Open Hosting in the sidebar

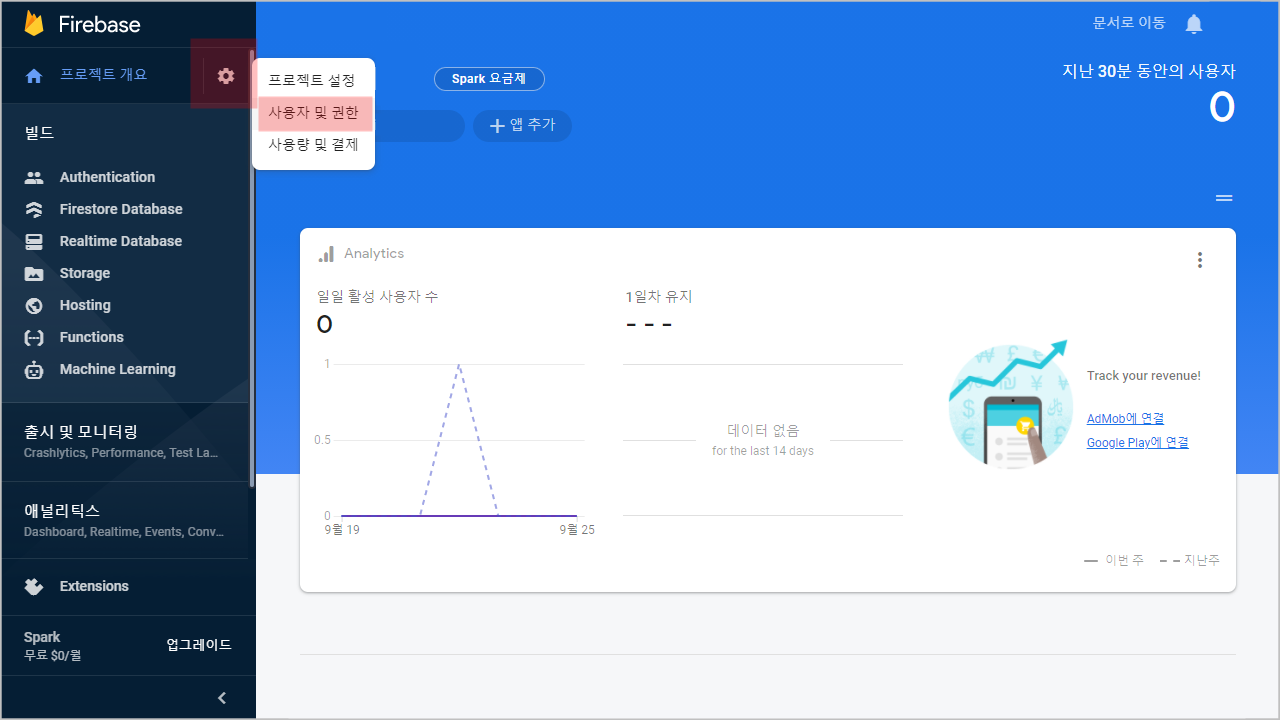click(85, 305)
